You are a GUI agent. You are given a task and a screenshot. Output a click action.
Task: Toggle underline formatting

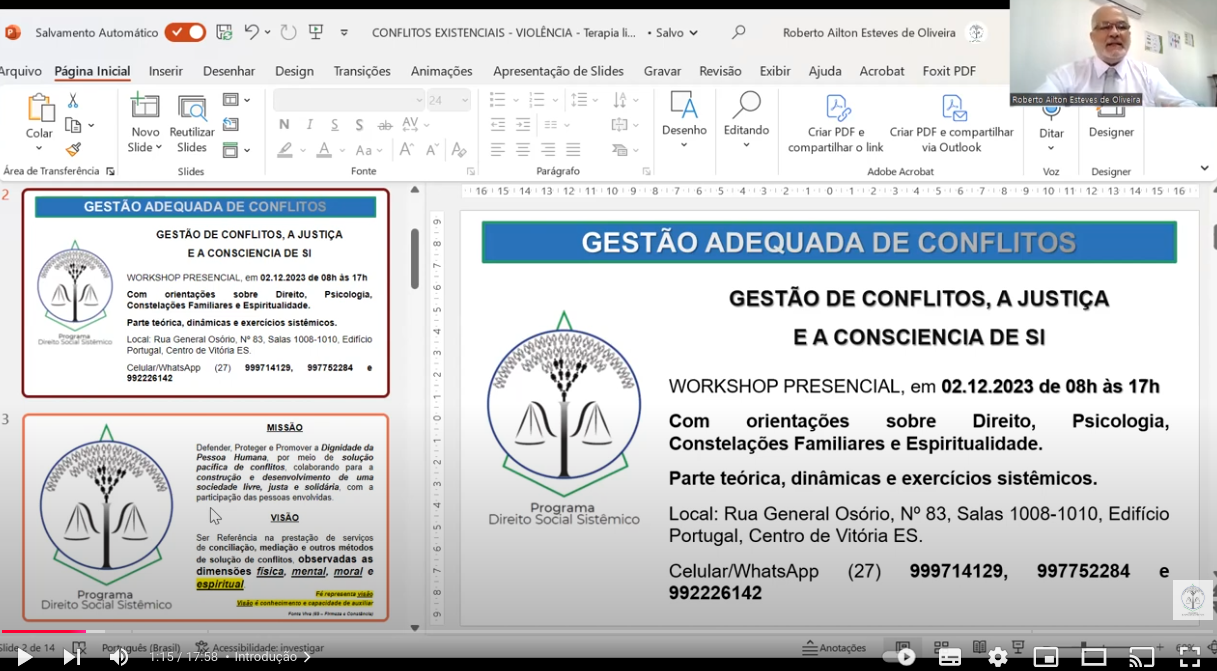(x=335, y=125)
